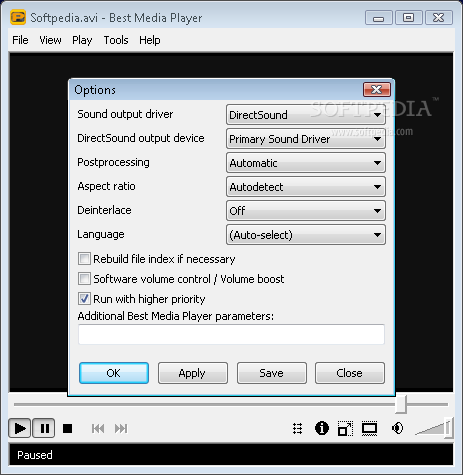Expand the Deinterlace dropdown
The image size is (463, 475).
306,211
